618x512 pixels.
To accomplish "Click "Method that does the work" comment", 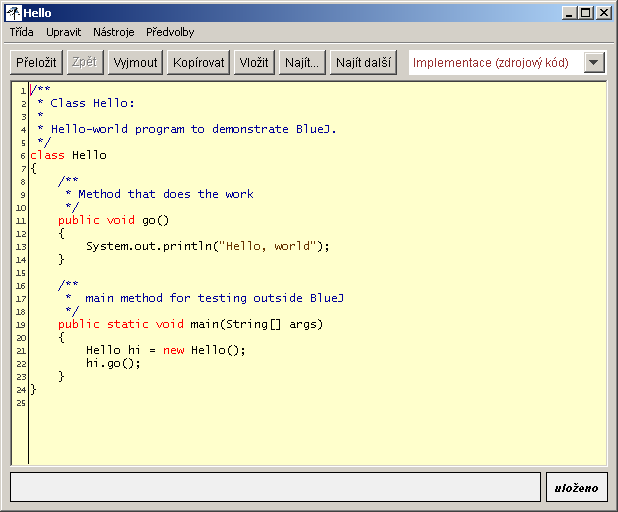I will tap(166, 194).
